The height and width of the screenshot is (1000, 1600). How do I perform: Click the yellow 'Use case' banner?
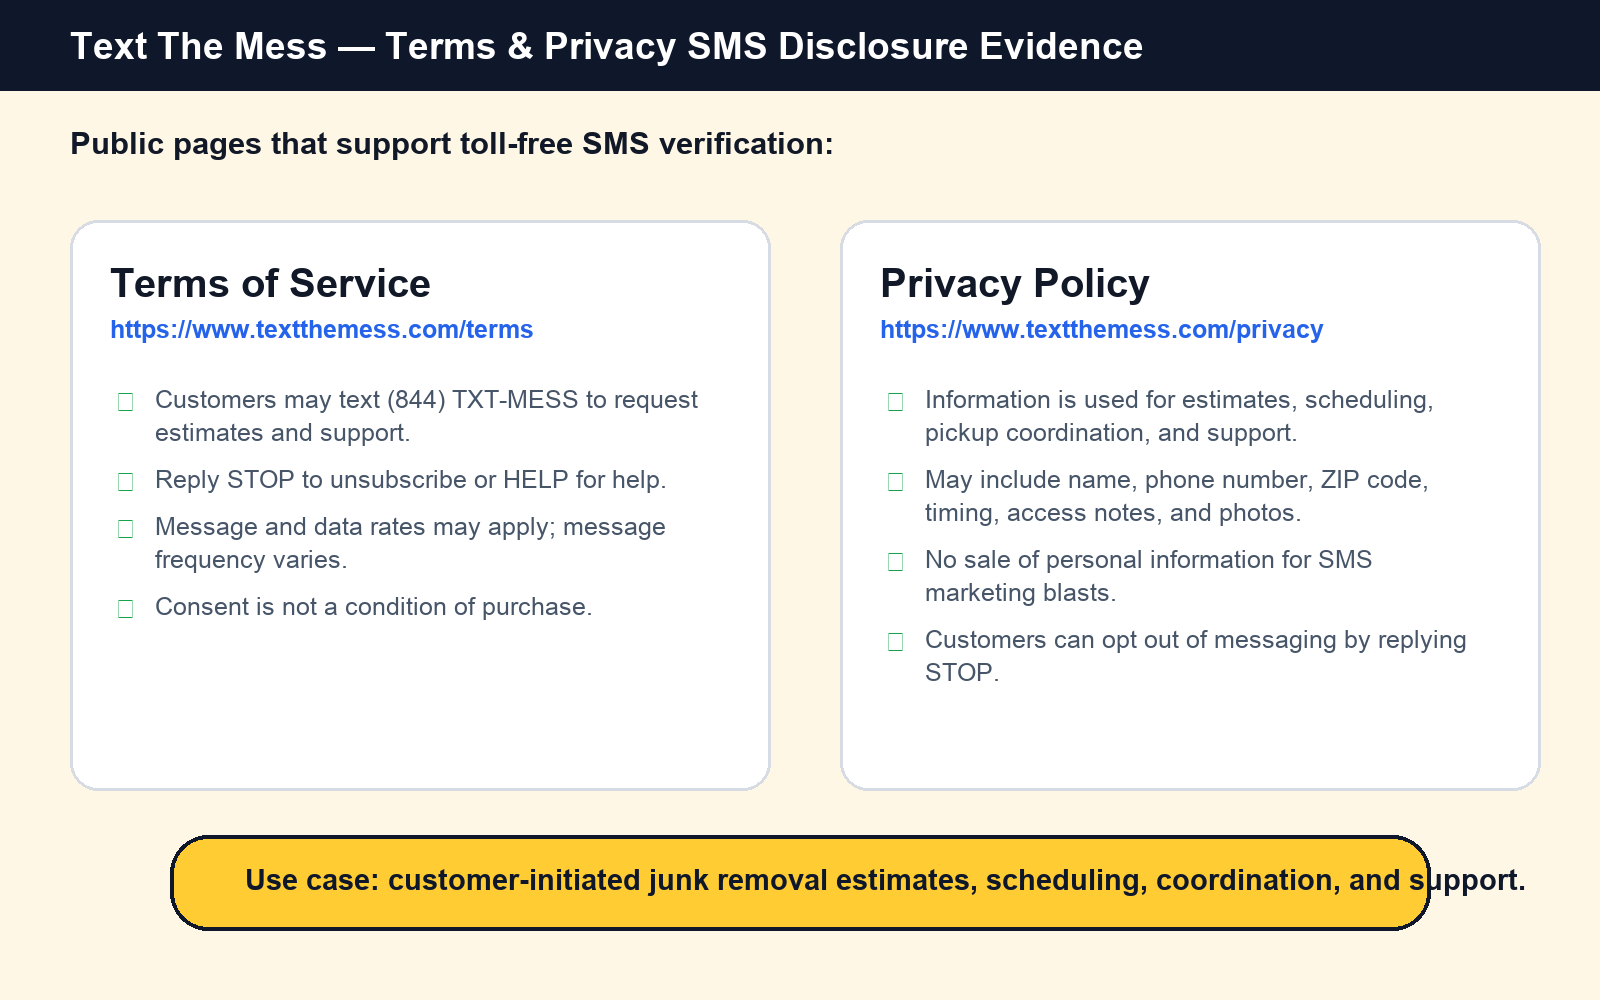coord(800,883)
